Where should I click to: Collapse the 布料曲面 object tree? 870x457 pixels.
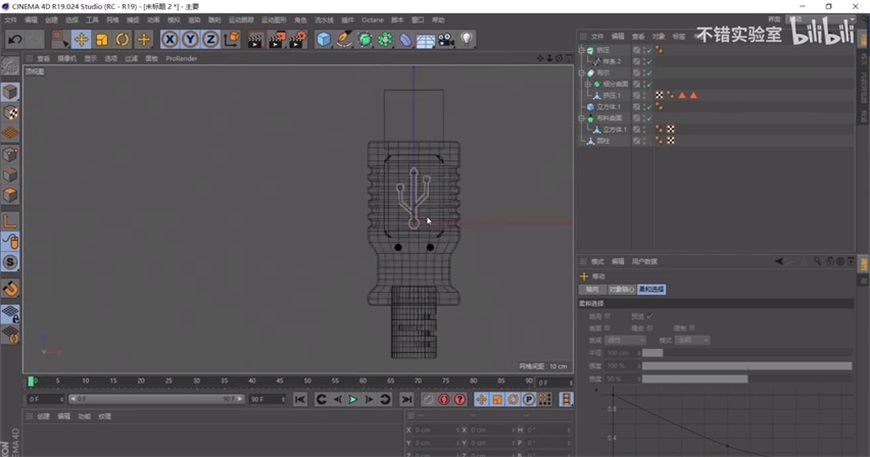pos(582,118)
